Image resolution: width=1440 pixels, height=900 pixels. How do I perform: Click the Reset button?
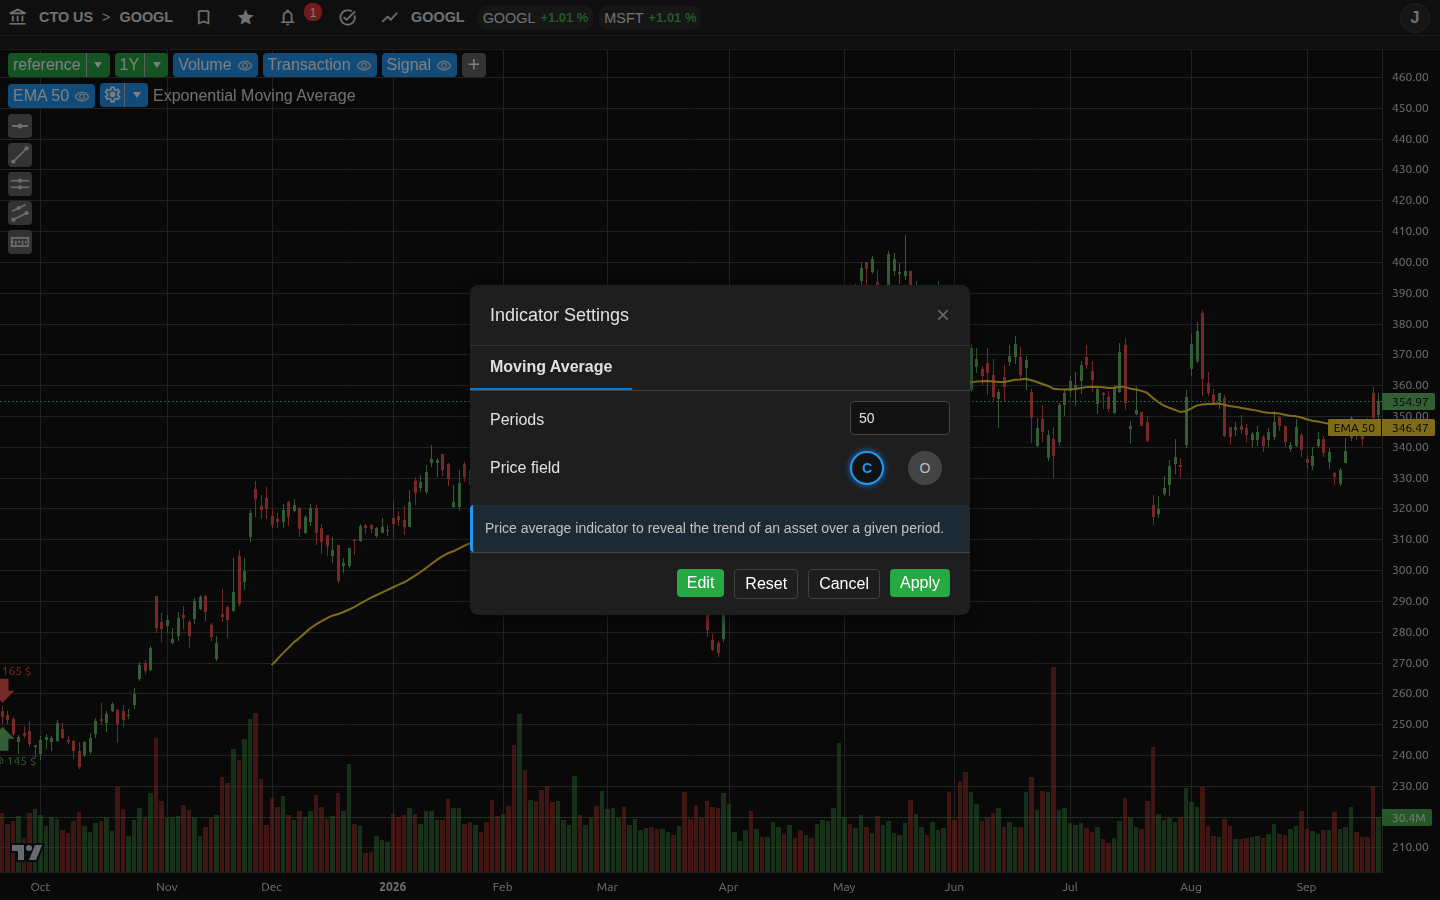click(766, 584)
